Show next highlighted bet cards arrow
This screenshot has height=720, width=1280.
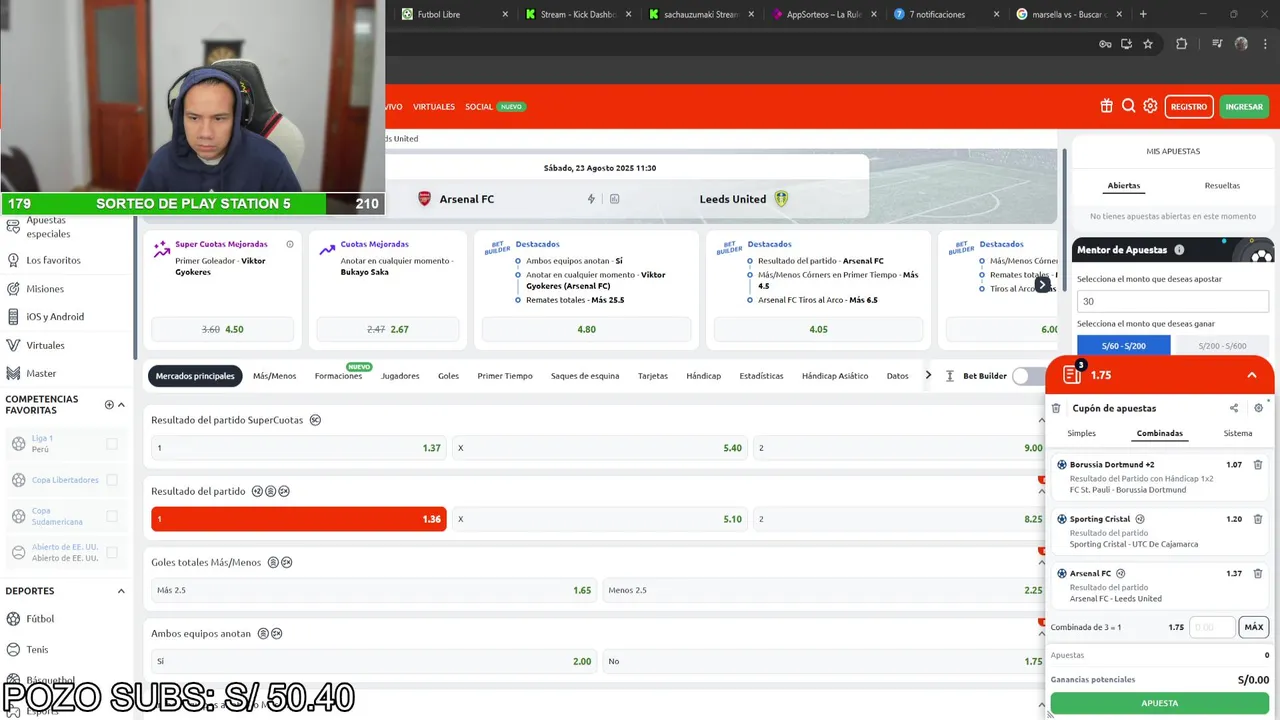coord(1042,285)
